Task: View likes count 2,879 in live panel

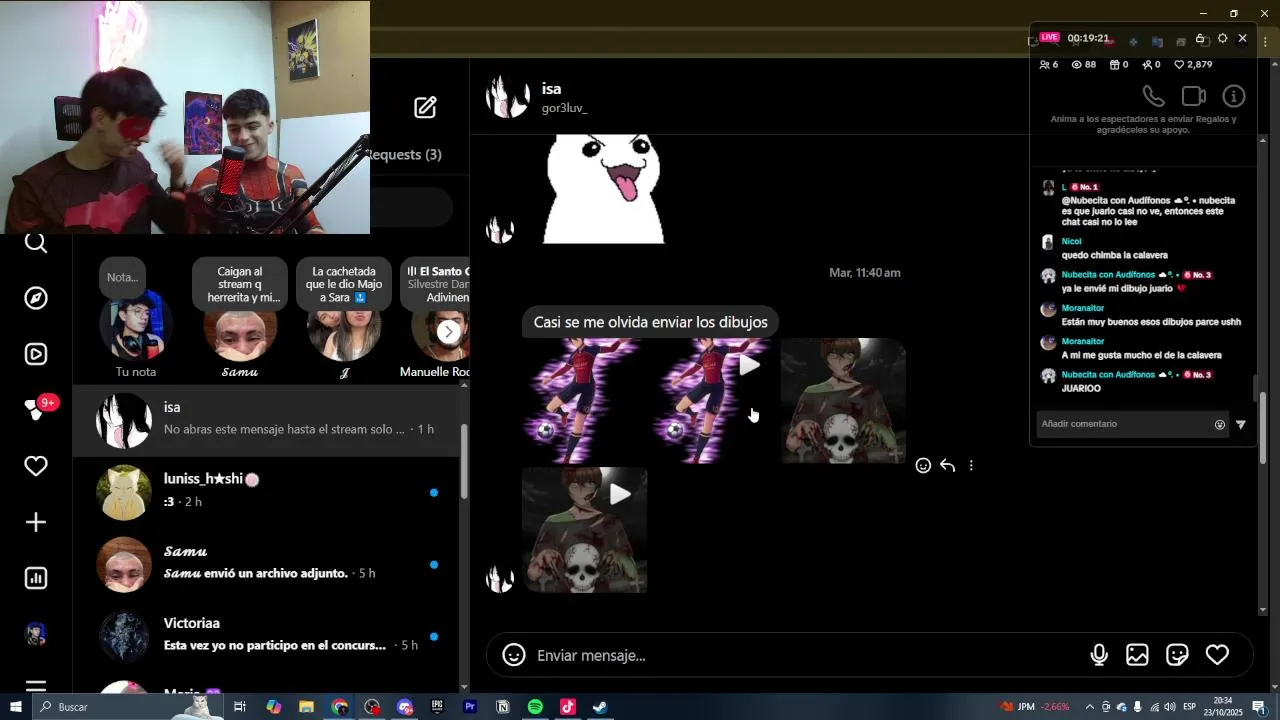Action: [x=1193, y=64]
